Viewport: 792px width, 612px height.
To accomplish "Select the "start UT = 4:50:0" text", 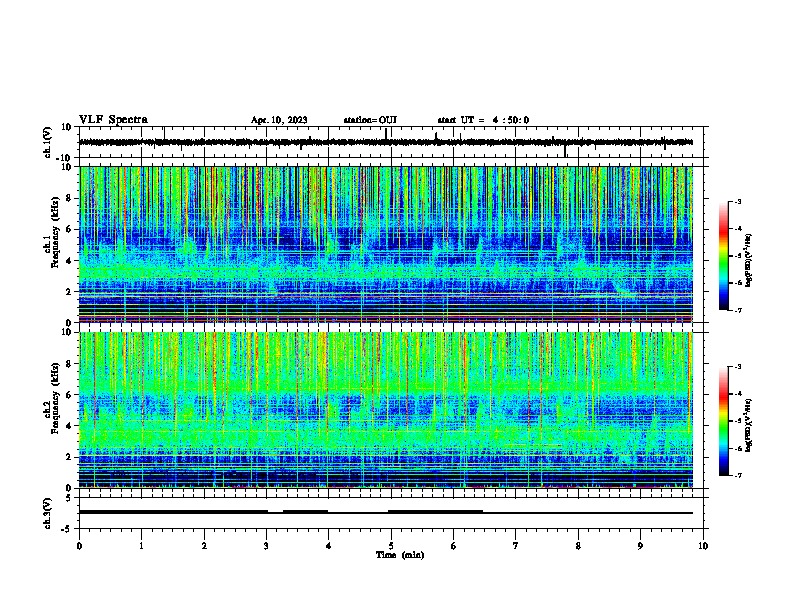I will click(x=483, y=120).
